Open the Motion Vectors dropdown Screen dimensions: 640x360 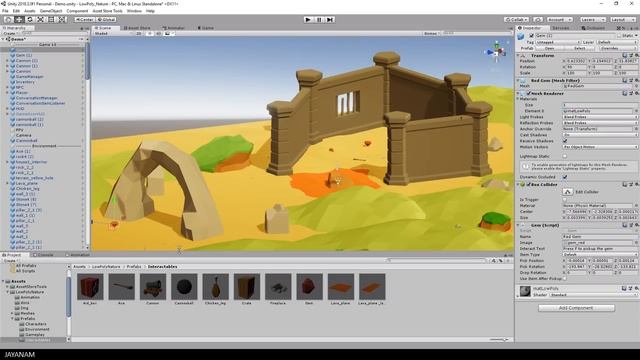[600, 147]
